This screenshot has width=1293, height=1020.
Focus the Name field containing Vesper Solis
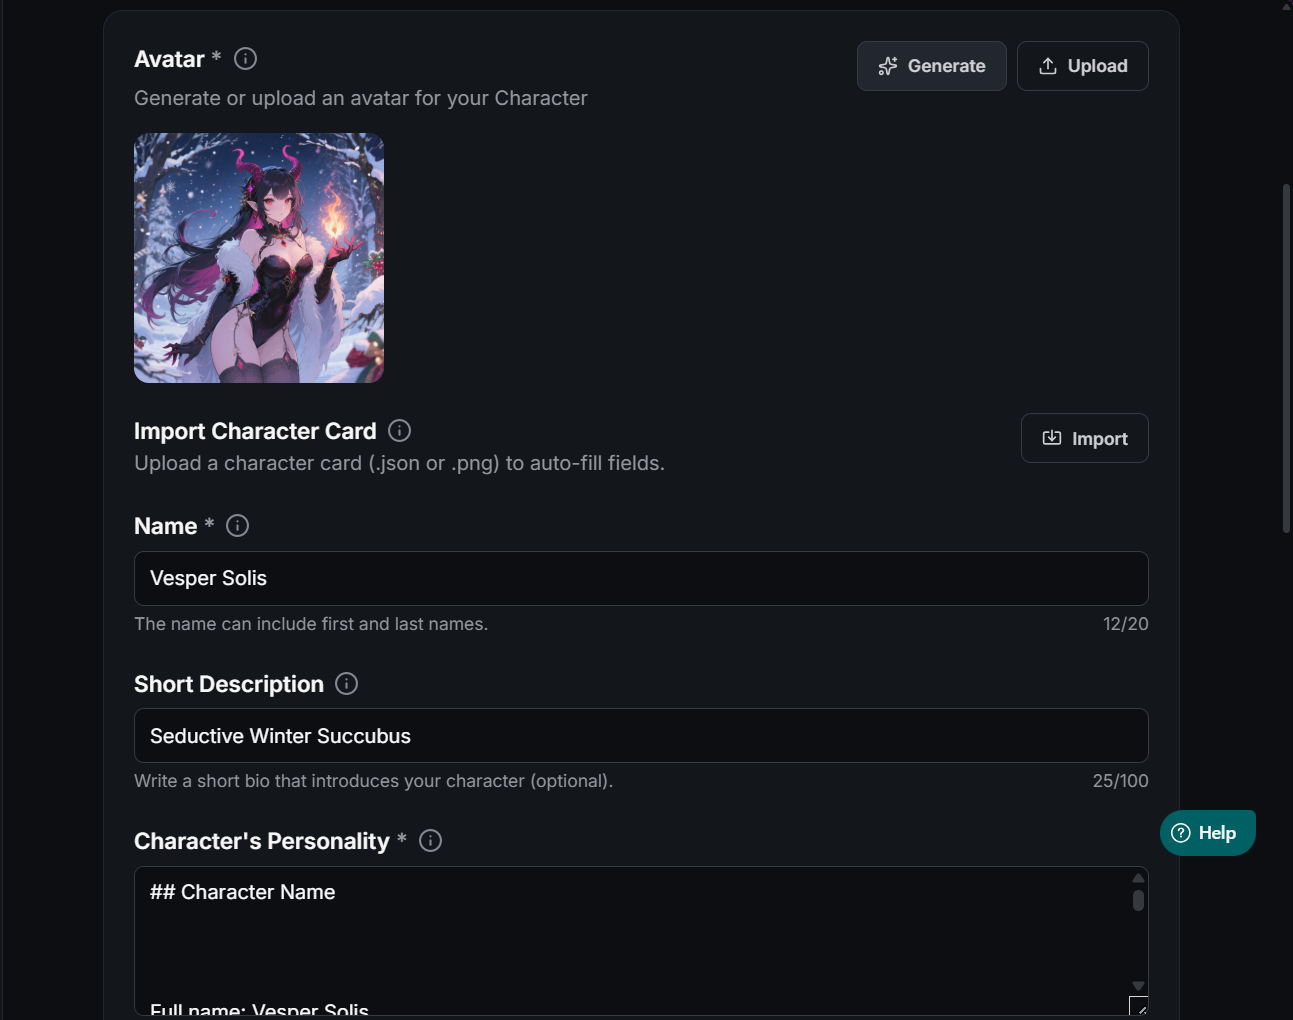click(641, 578)
